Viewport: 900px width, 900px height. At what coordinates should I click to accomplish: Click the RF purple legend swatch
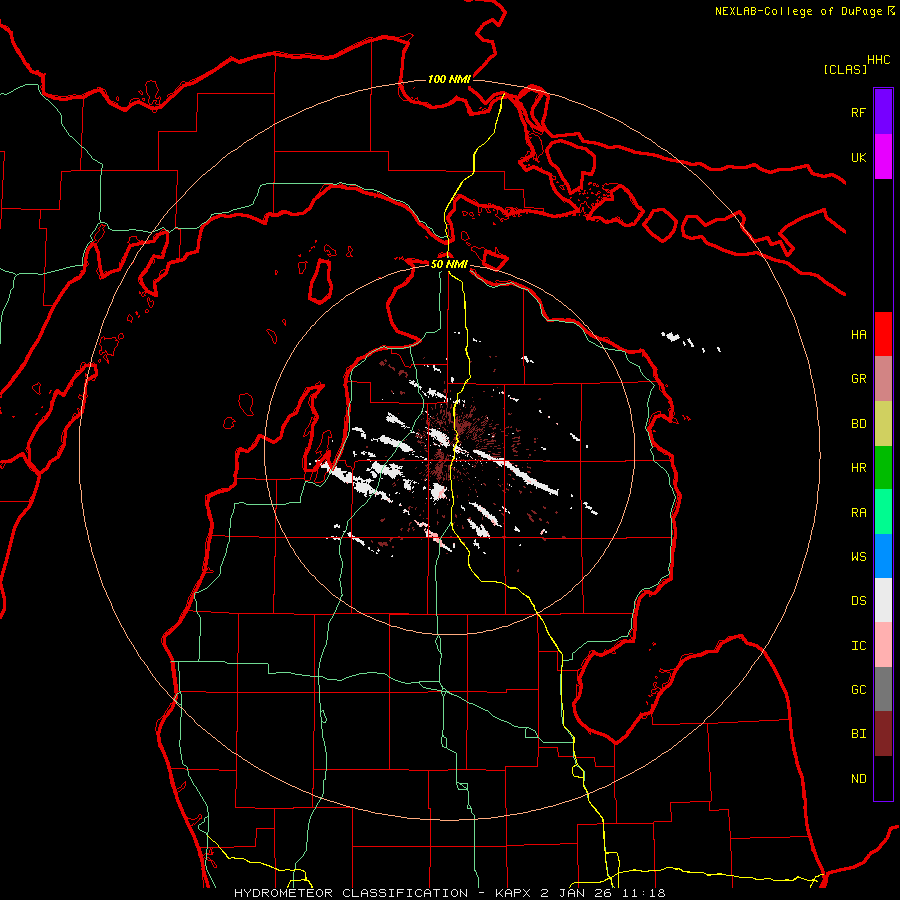(883, 112)
